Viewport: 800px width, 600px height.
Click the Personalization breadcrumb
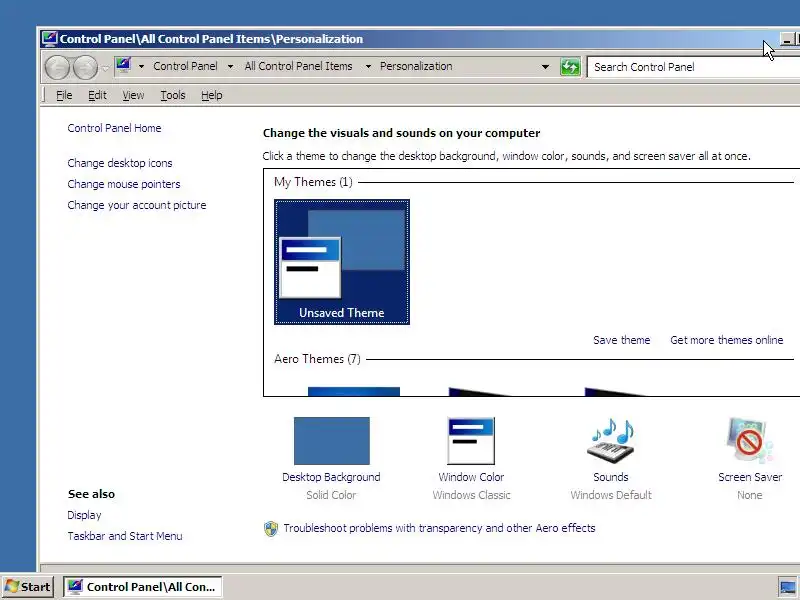click(416, 66)
